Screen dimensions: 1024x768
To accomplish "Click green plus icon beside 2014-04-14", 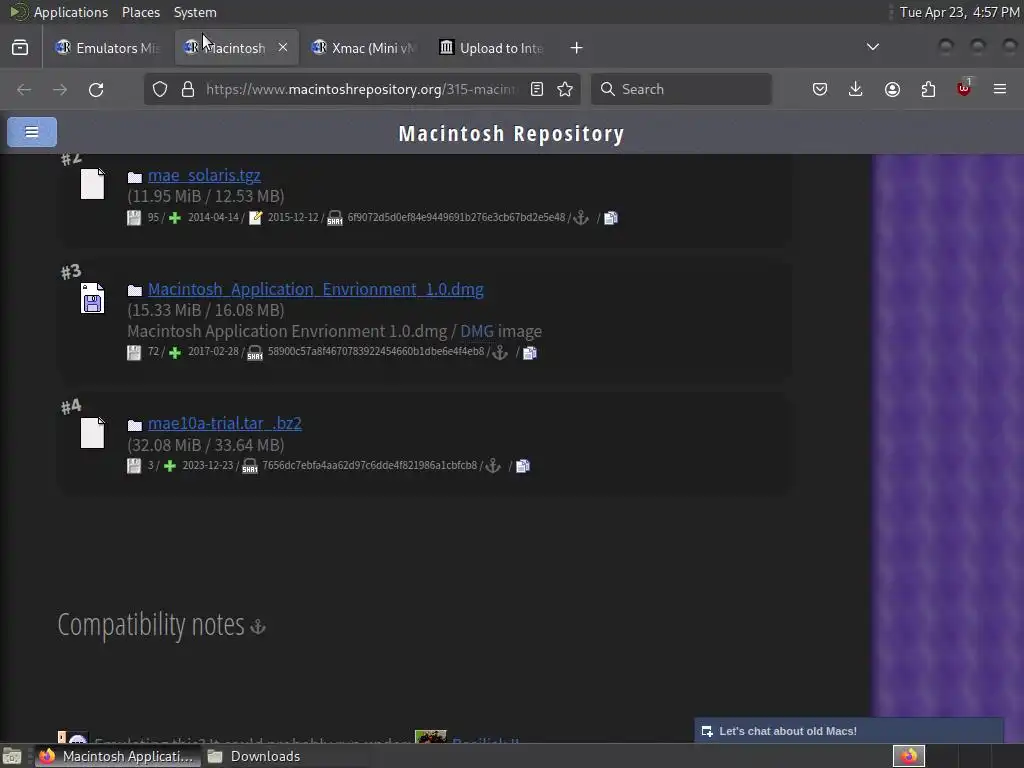I will tap(174, 218).
